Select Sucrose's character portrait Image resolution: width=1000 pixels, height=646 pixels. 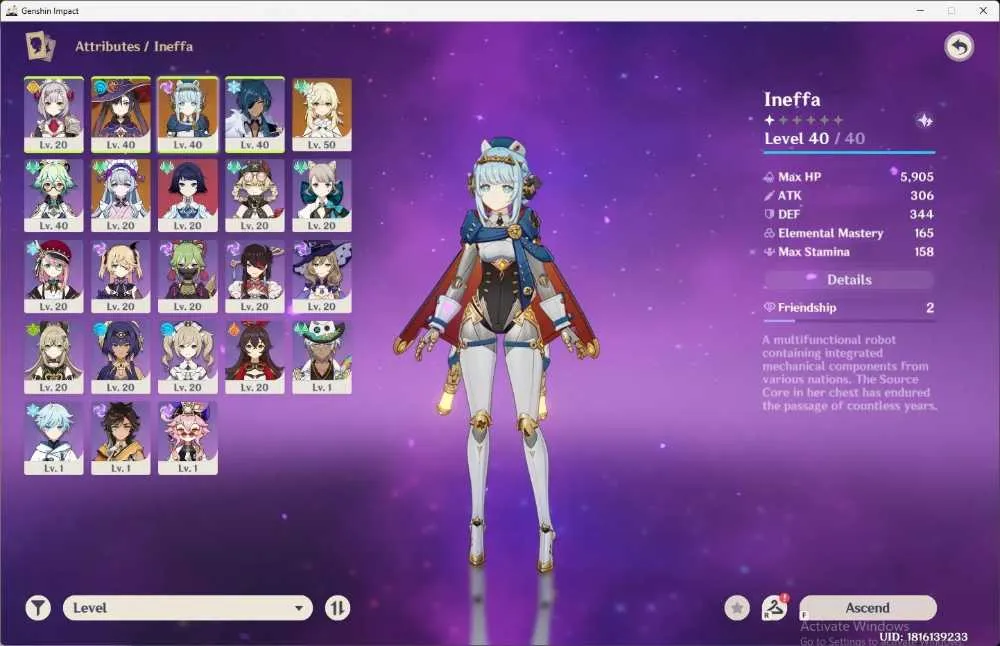coord(54,195)
